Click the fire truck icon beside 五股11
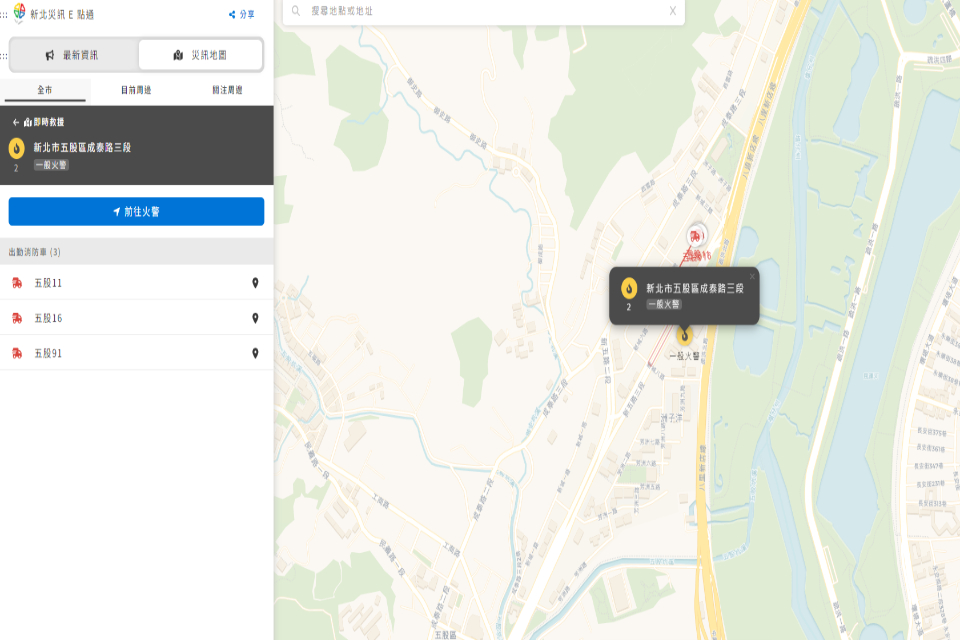Screen dimensions: 960x640 tap(17, 283)
